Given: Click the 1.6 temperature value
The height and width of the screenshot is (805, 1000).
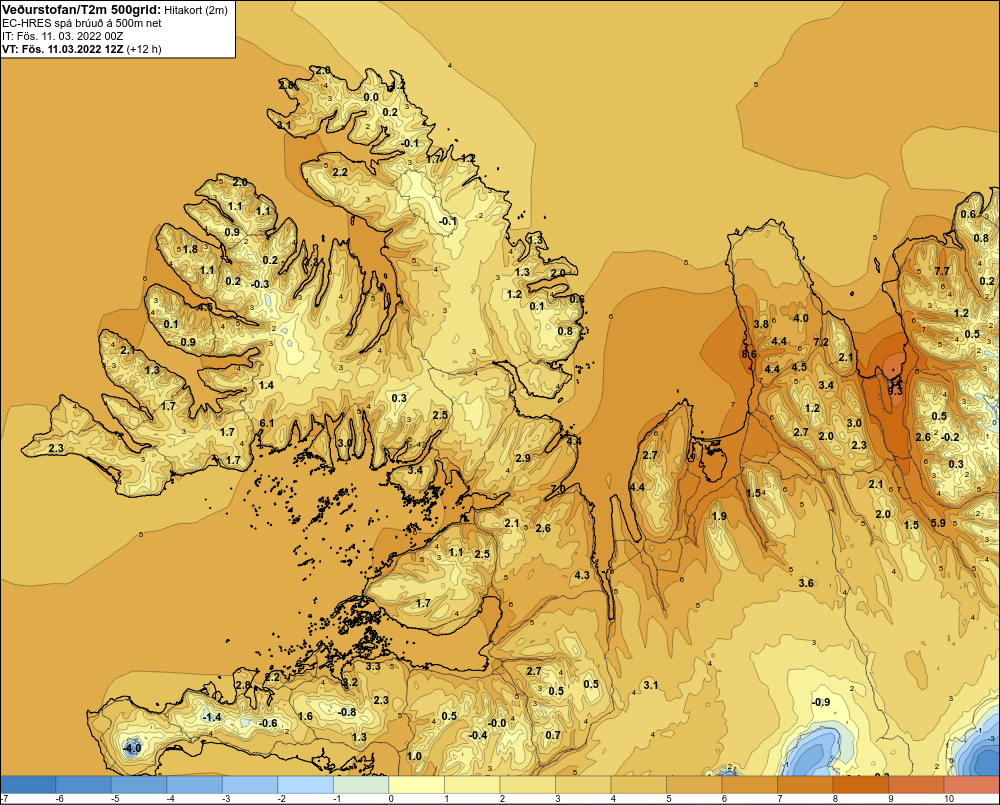Looking at the screenshot, I should (x=305, y=716).
